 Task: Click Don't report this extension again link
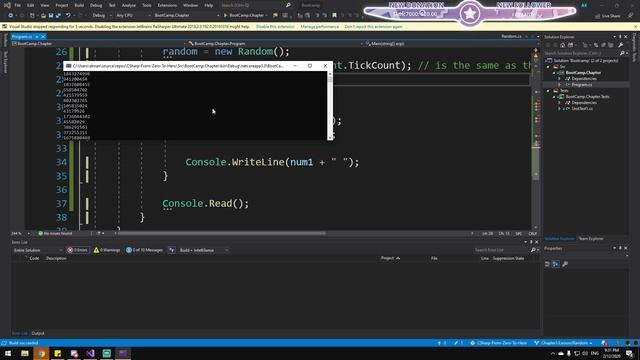tap(373, 27)
